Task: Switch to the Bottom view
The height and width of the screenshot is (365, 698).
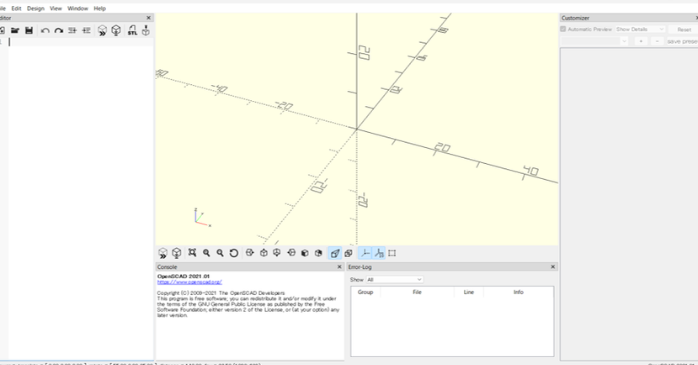Action: [x=277, y=253]
